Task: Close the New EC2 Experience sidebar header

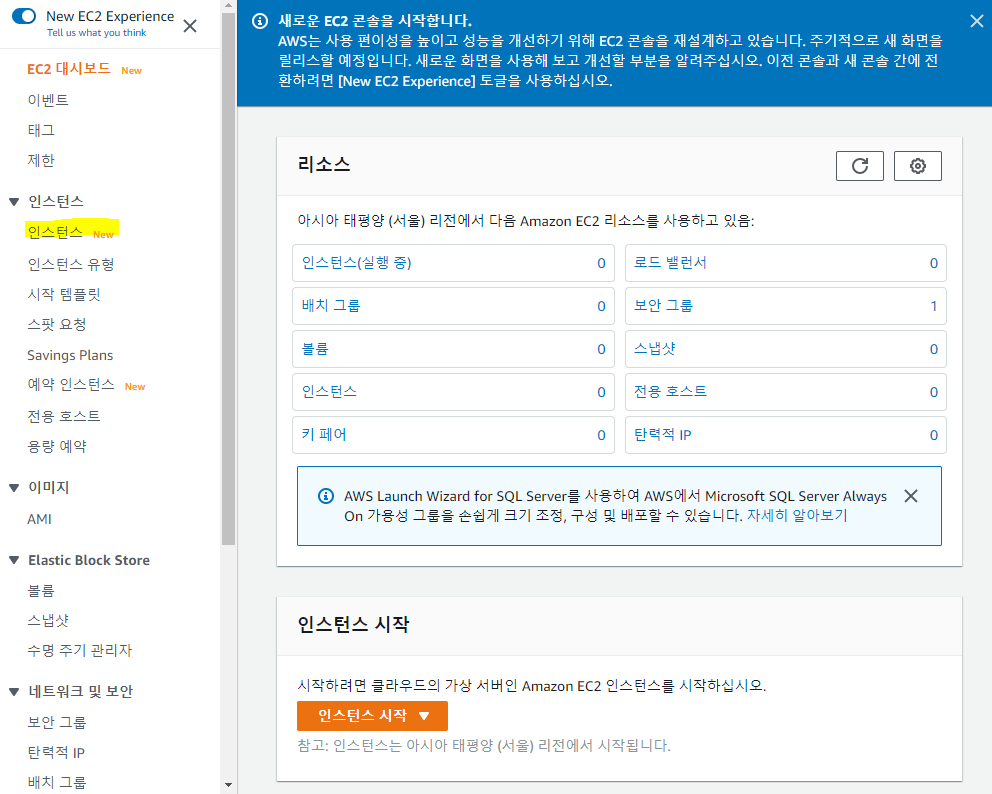Action: pos(190,26)
